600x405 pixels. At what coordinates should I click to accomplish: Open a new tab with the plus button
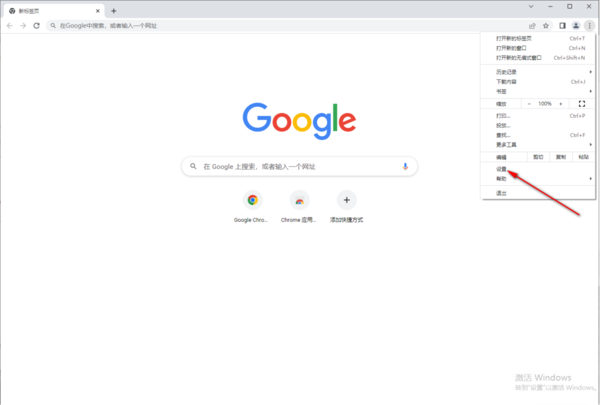(114, 11)
